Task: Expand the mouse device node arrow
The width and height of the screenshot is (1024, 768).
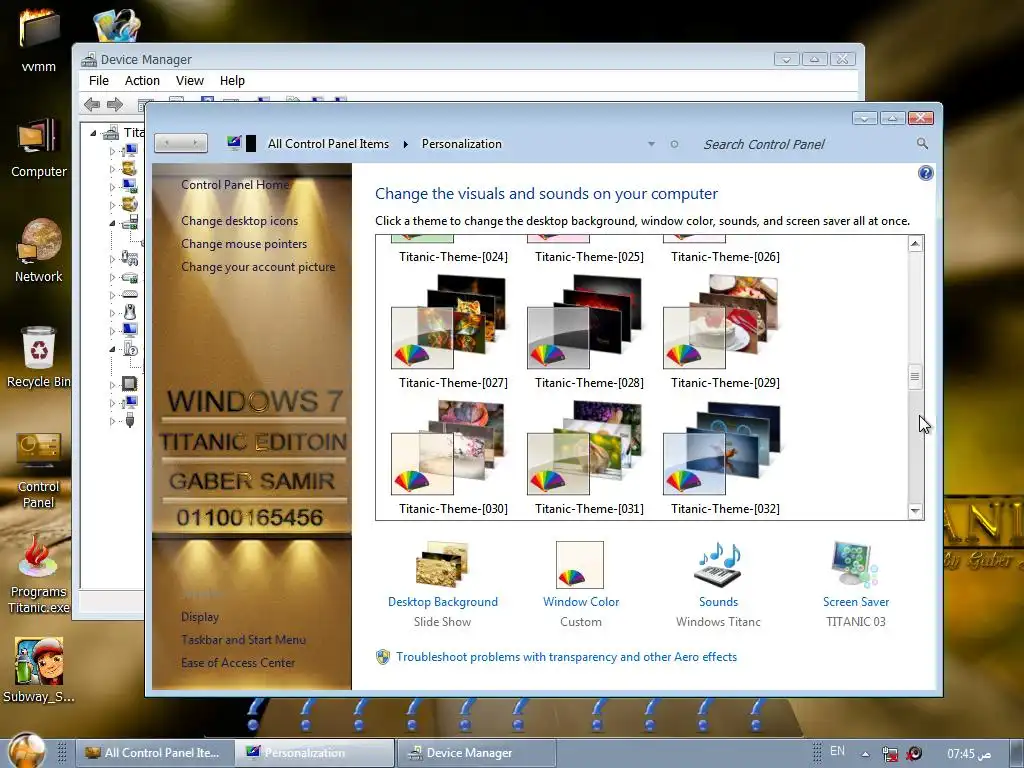Action: point(112,313)
